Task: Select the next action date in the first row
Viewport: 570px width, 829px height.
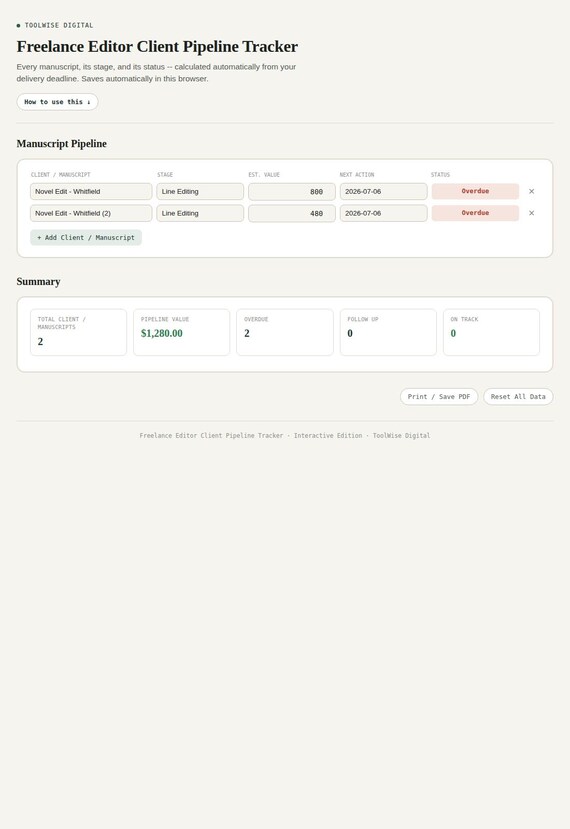Action: (383, 191)
